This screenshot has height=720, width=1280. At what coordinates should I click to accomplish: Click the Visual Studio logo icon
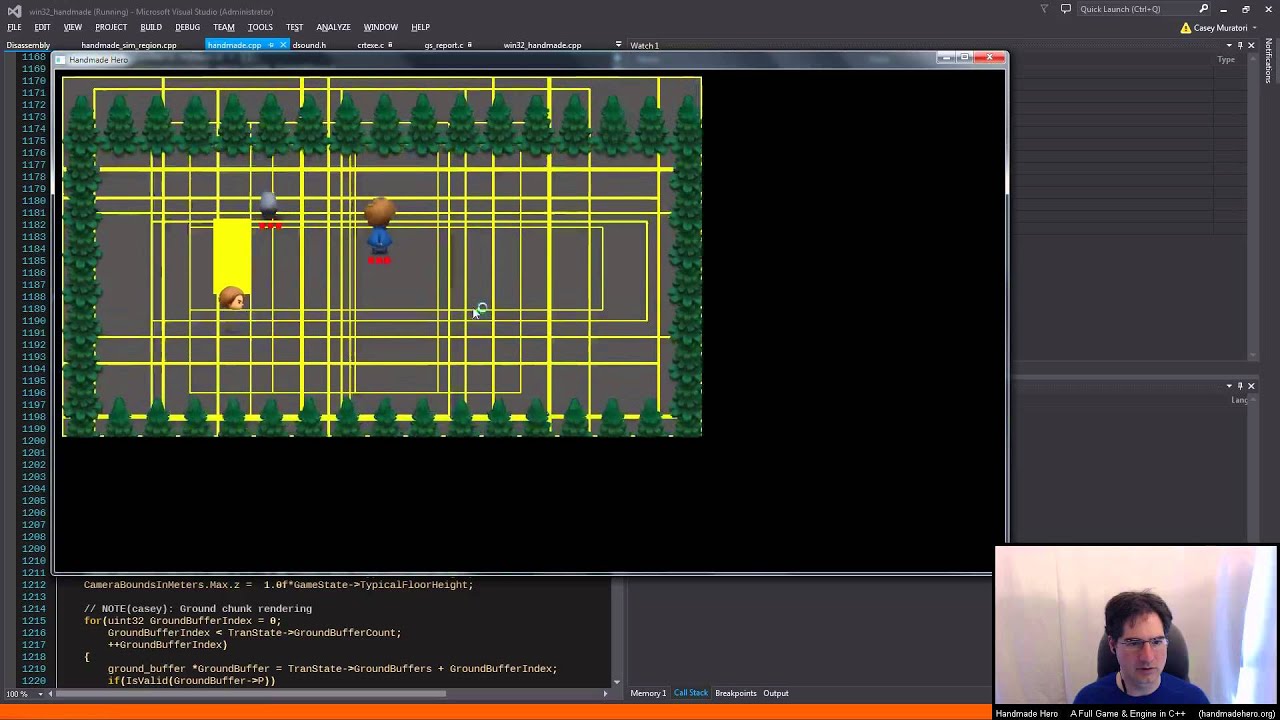(x=14, y=10)
